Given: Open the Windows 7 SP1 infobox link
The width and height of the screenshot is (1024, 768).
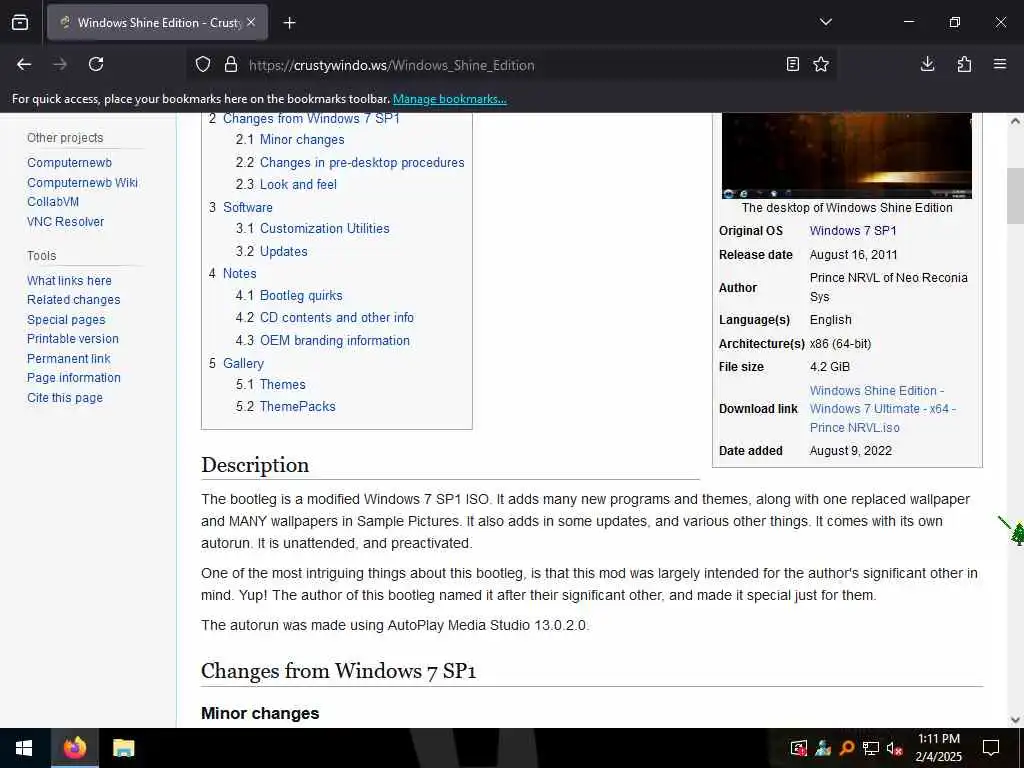Looking at the screenshot, I should (853, 231).
